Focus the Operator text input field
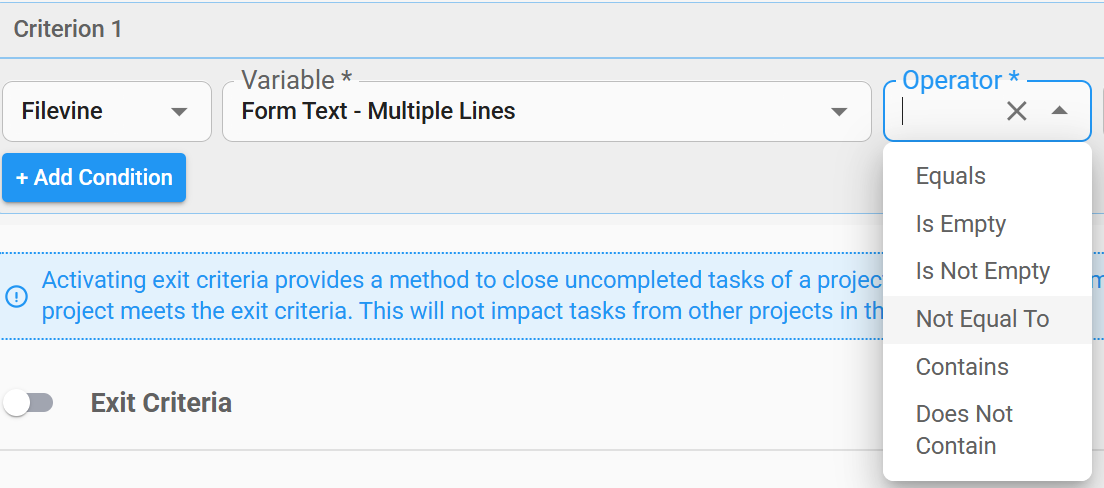 [945, 111]
